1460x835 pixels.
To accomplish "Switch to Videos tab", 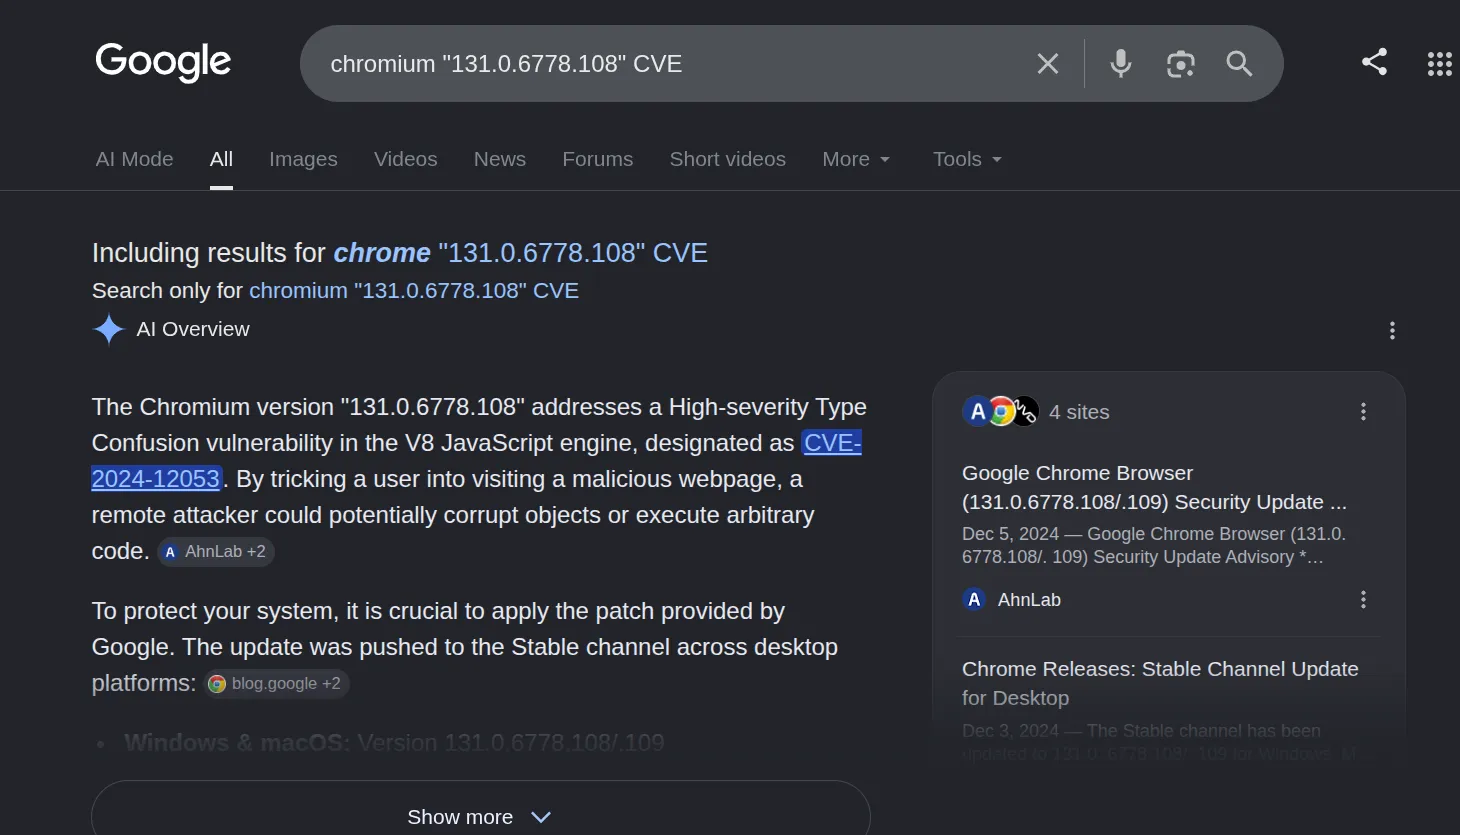I will point(405,159).
